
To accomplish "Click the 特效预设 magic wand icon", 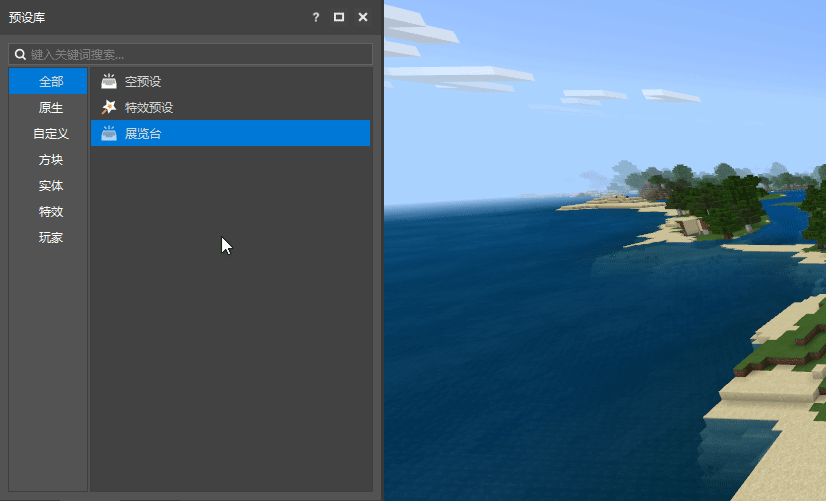I will point(109,107).
